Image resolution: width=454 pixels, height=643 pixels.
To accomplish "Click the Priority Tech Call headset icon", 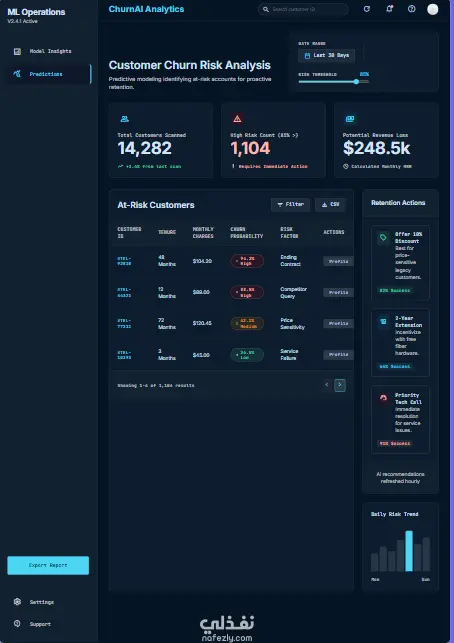I will 383,398.
